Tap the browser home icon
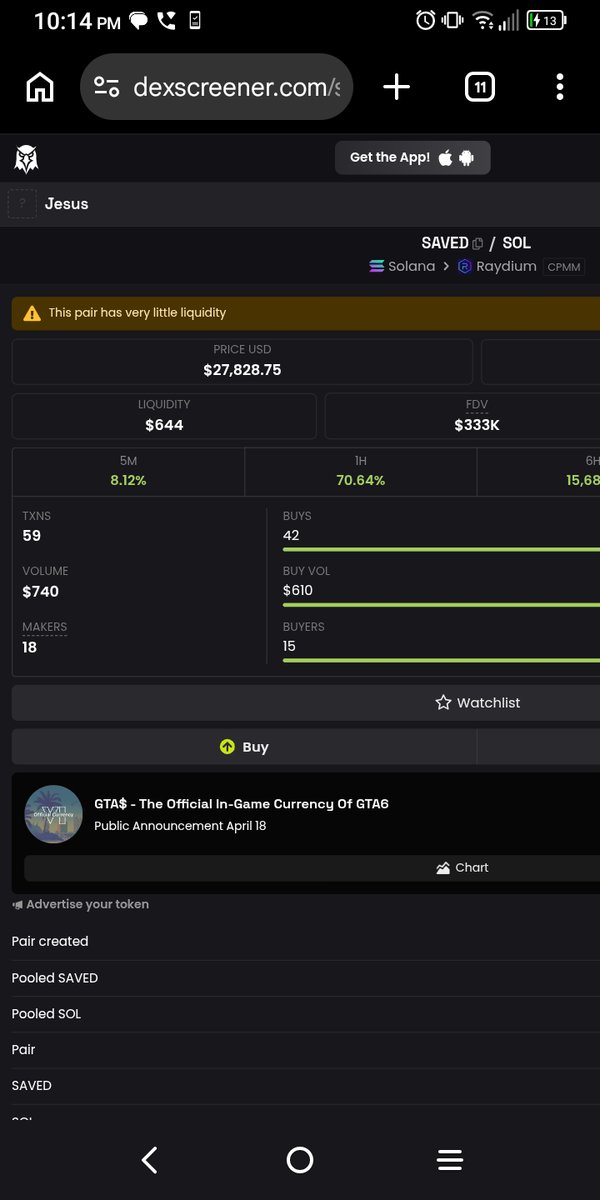This screenshot has height=1200, width=600. pyautogui.click(x=40, y=88)
